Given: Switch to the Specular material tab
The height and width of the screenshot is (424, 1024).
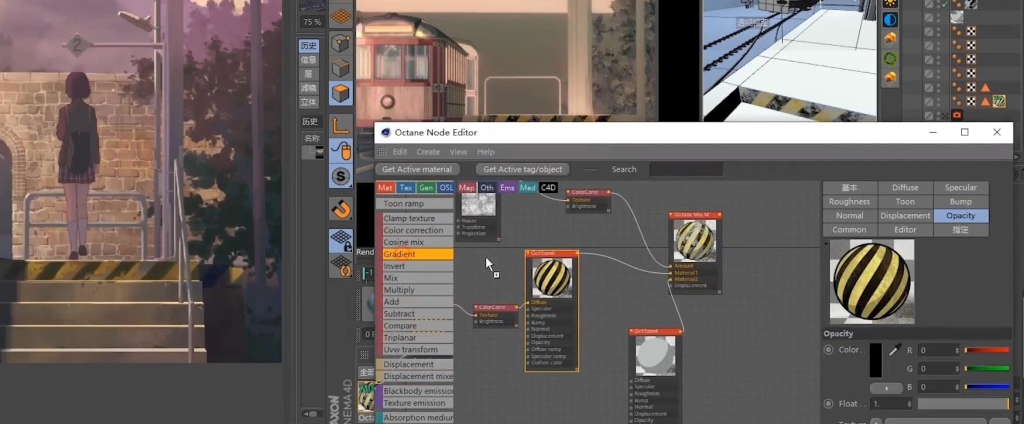Looking at the screenshot, I should pyautogui.click(x=961, y=188).
